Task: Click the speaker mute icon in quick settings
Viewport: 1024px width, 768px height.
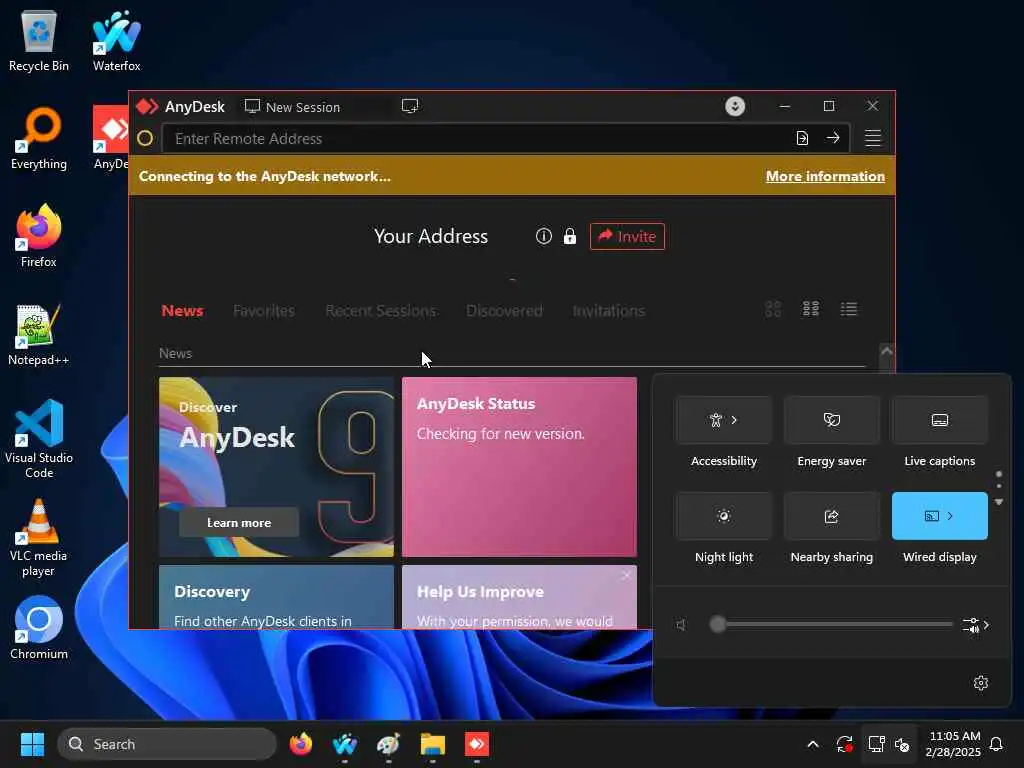Action: point(681,625)
